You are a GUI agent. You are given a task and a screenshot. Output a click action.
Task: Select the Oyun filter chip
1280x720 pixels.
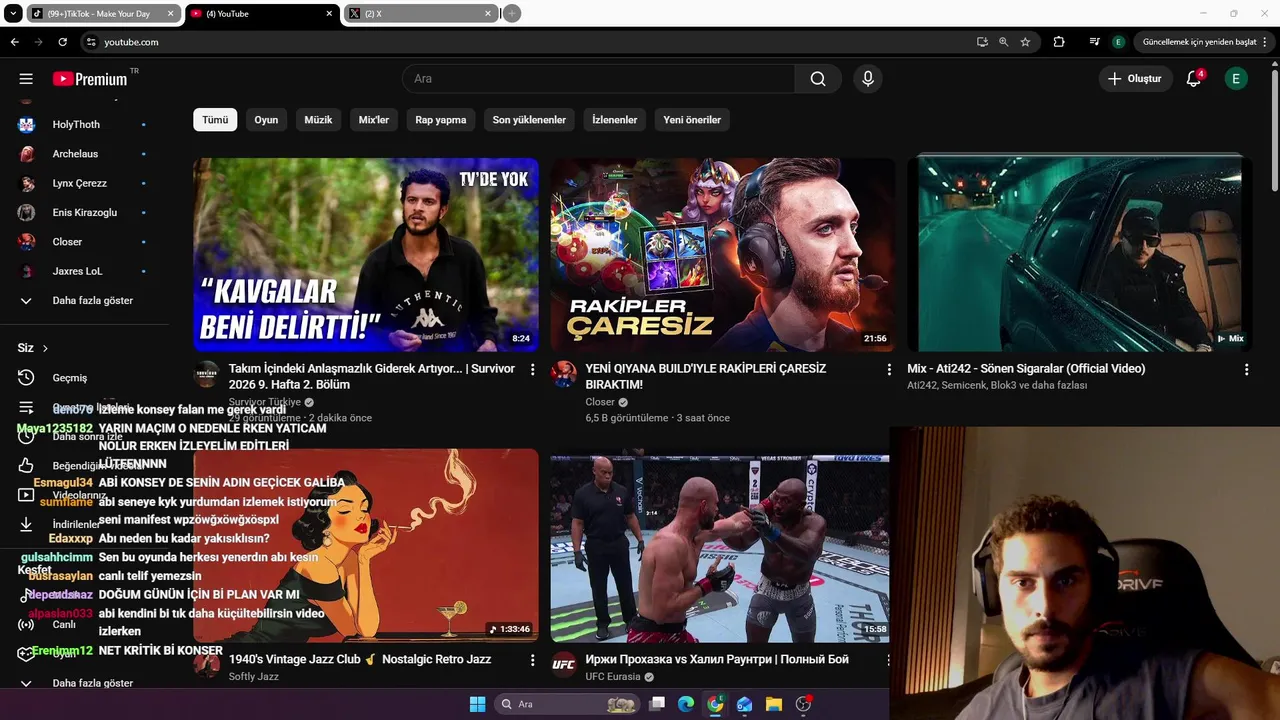[x=266, y=120]
